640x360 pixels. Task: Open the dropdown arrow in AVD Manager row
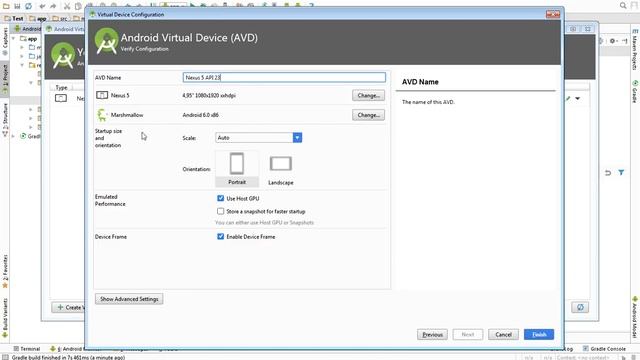(x=578, y=98)
